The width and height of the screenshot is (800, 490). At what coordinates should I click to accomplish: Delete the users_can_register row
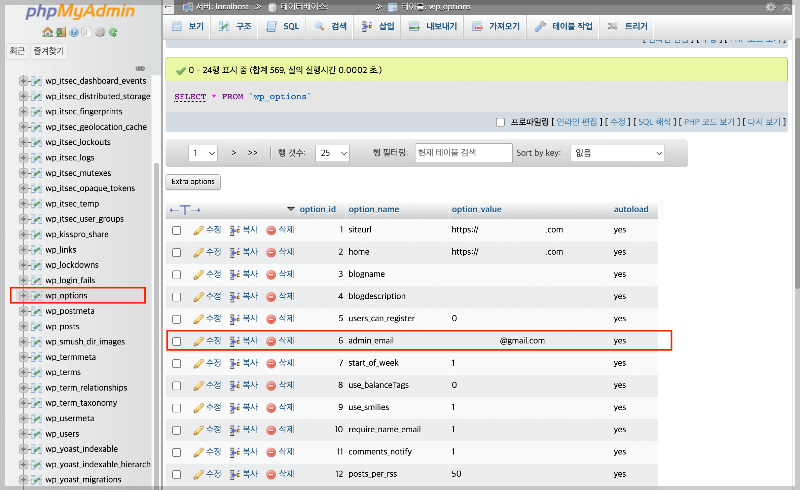click(x=281, y=319)
